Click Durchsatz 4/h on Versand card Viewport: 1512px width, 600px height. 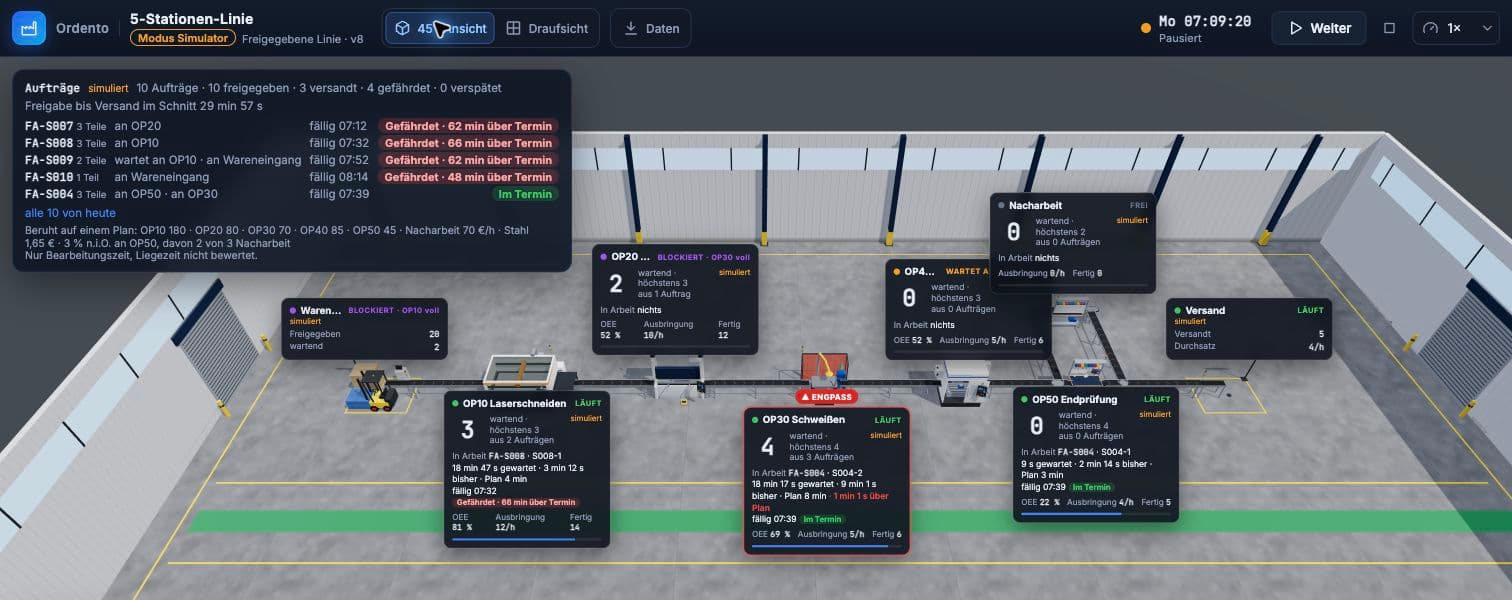click(x=1249, y=347)
